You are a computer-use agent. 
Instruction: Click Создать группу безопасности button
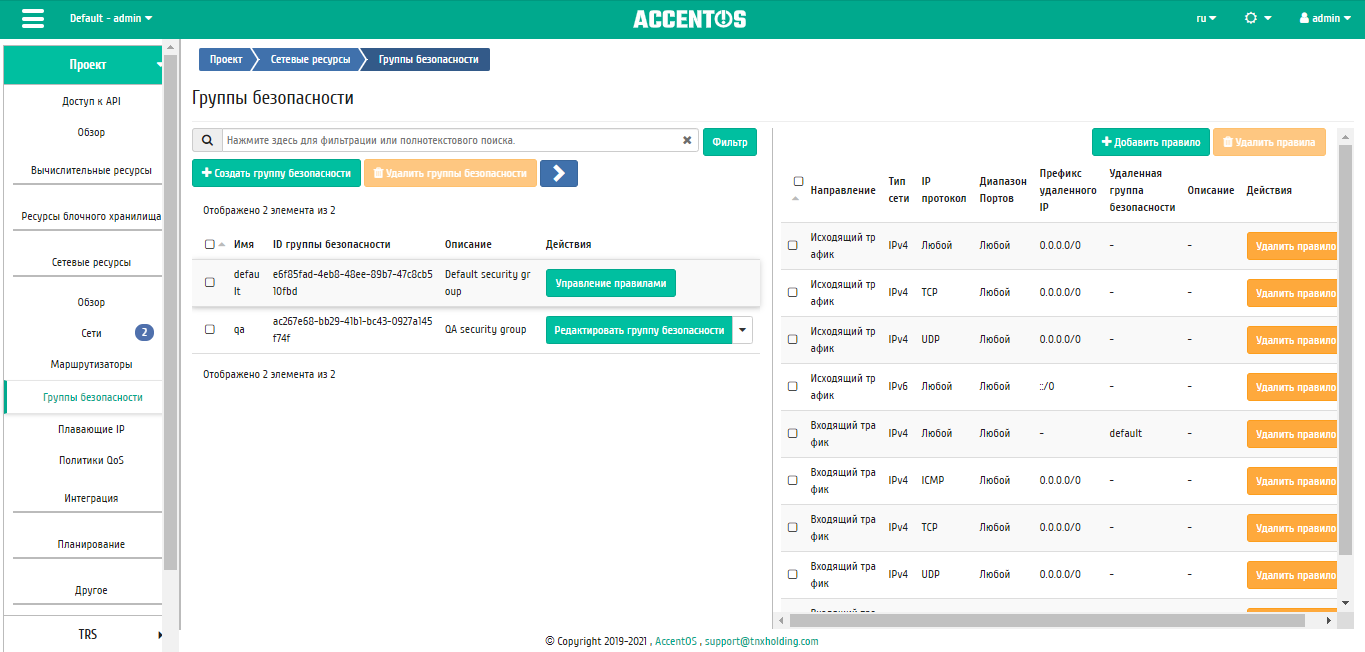tap(276, 173)
